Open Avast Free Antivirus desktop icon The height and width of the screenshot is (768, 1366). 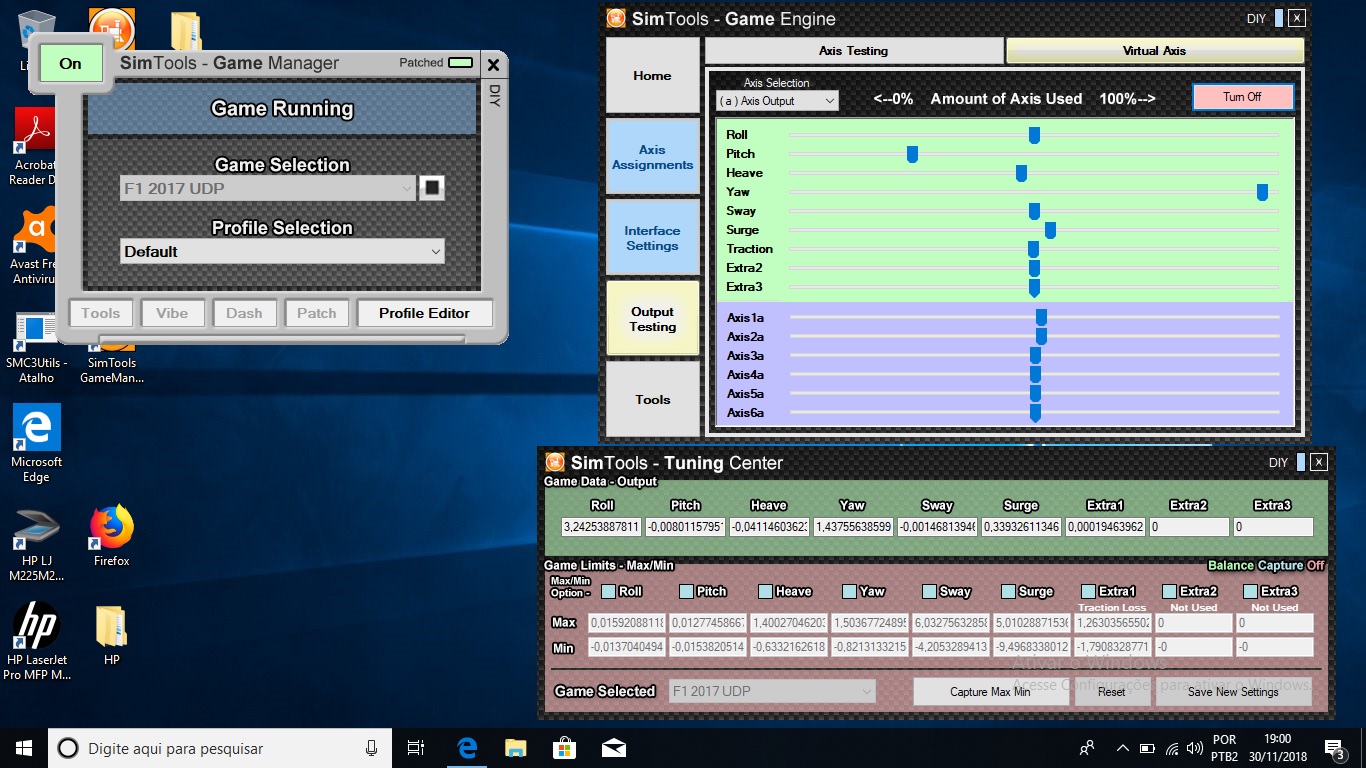(35, 246)
